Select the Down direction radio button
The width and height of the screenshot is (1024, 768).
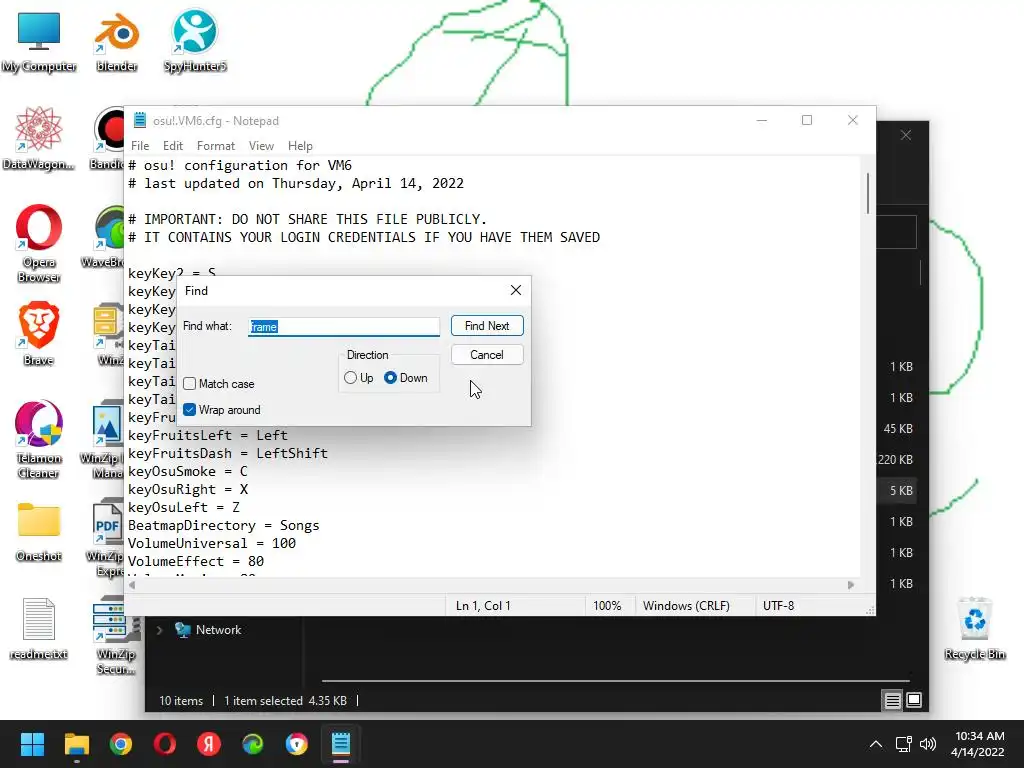[x=391, y=377]
